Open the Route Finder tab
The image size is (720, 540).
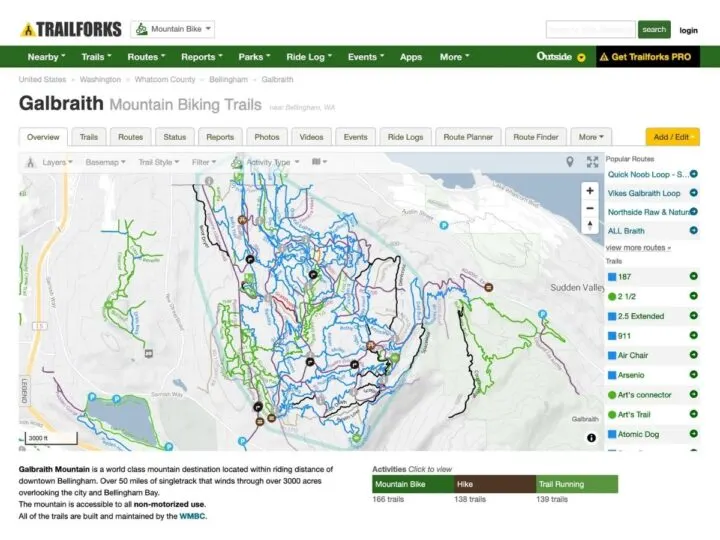pos(535,137)
